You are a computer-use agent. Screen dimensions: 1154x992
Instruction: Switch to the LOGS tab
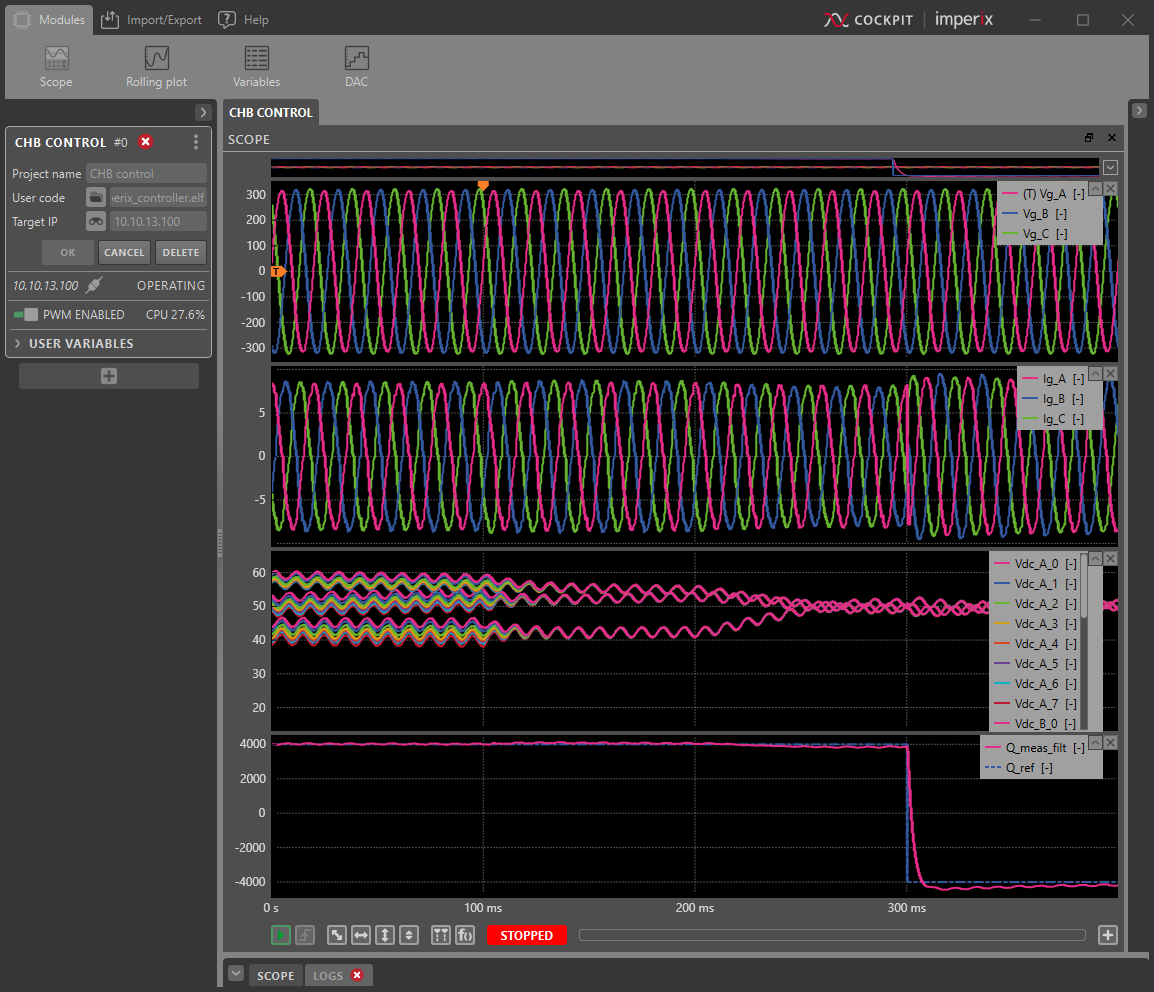click(x=330, y=975)
